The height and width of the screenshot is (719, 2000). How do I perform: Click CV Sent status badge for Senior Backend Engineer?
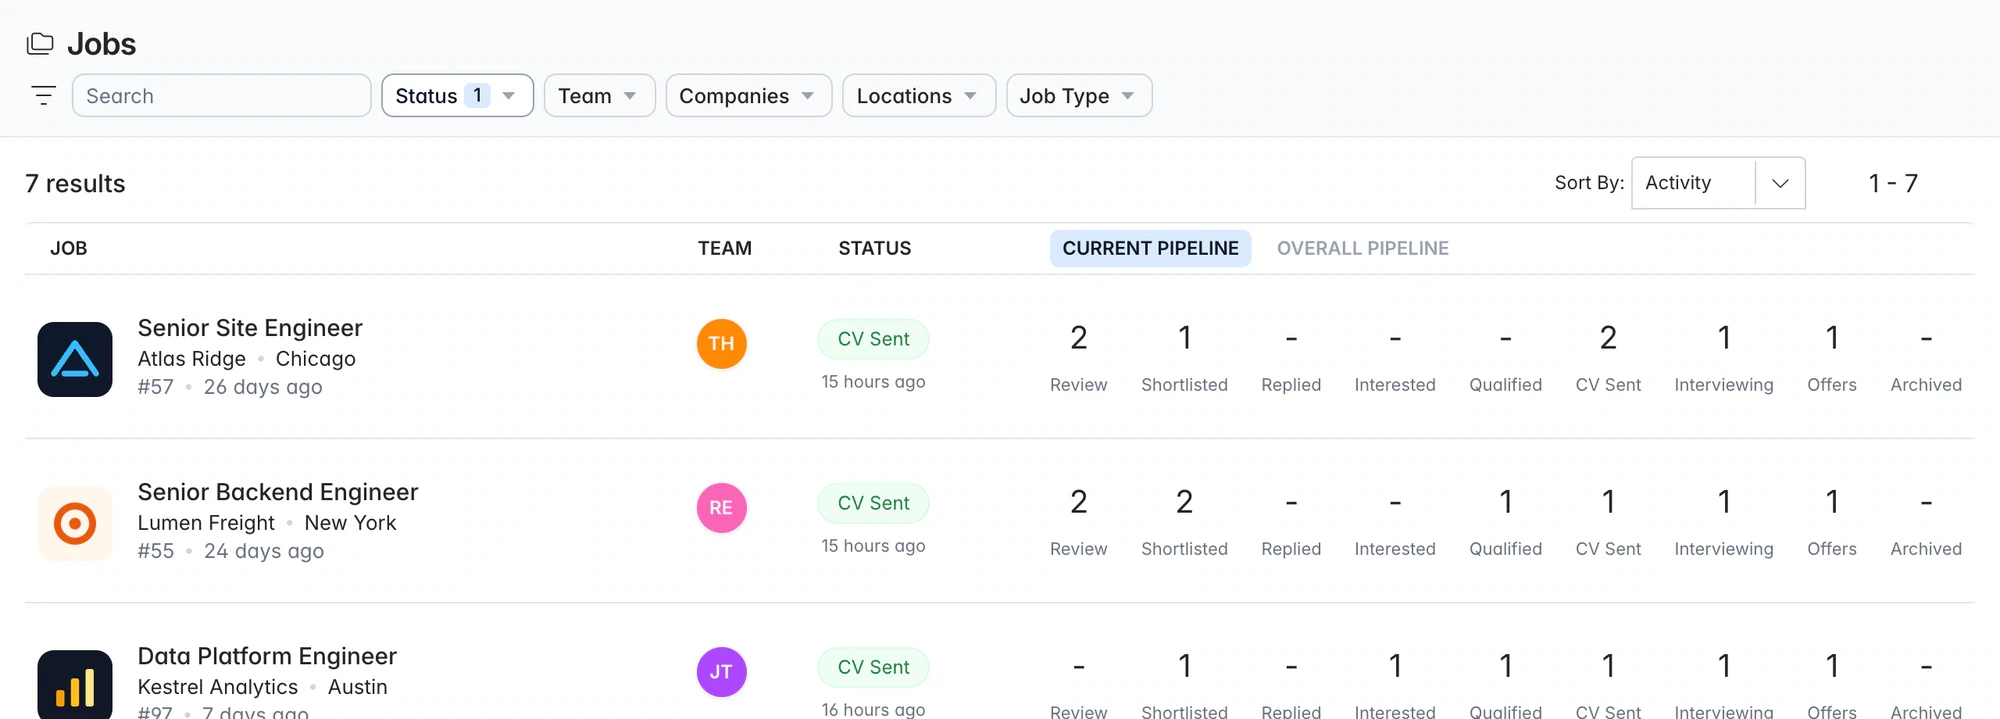873,503
